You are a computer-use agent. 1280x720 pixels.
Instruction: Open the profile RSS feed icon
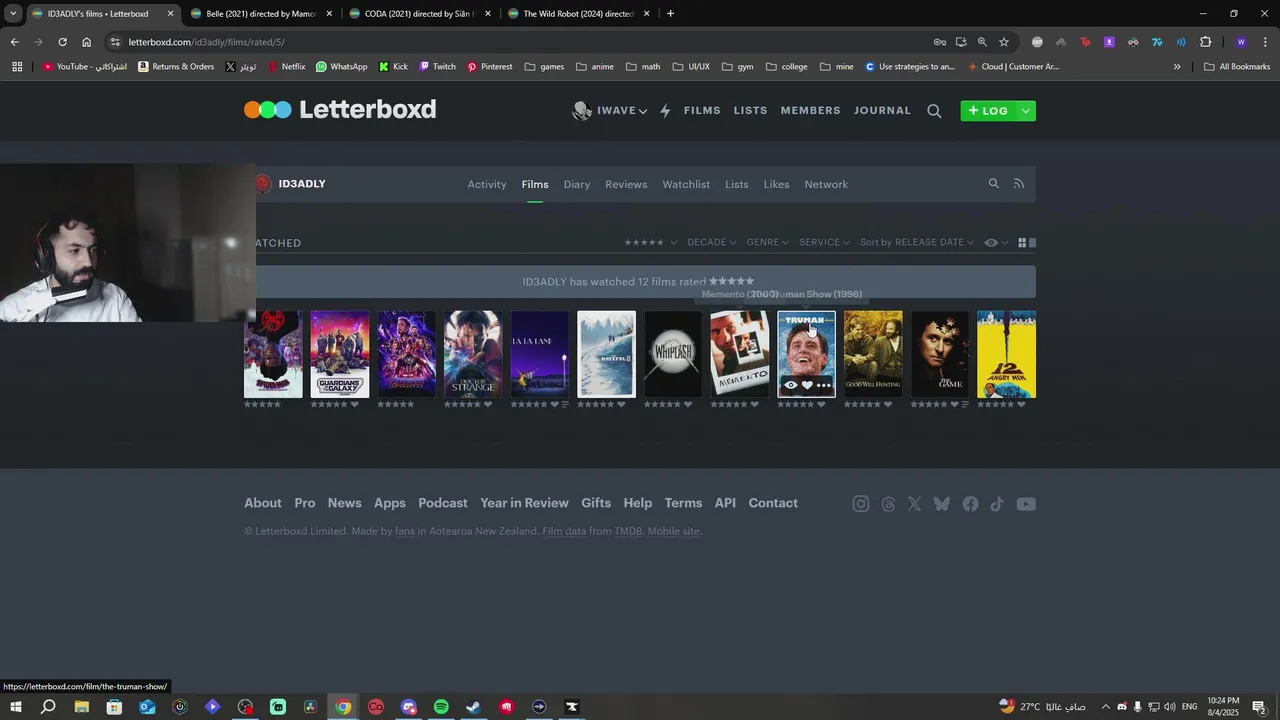(1019, 184)
